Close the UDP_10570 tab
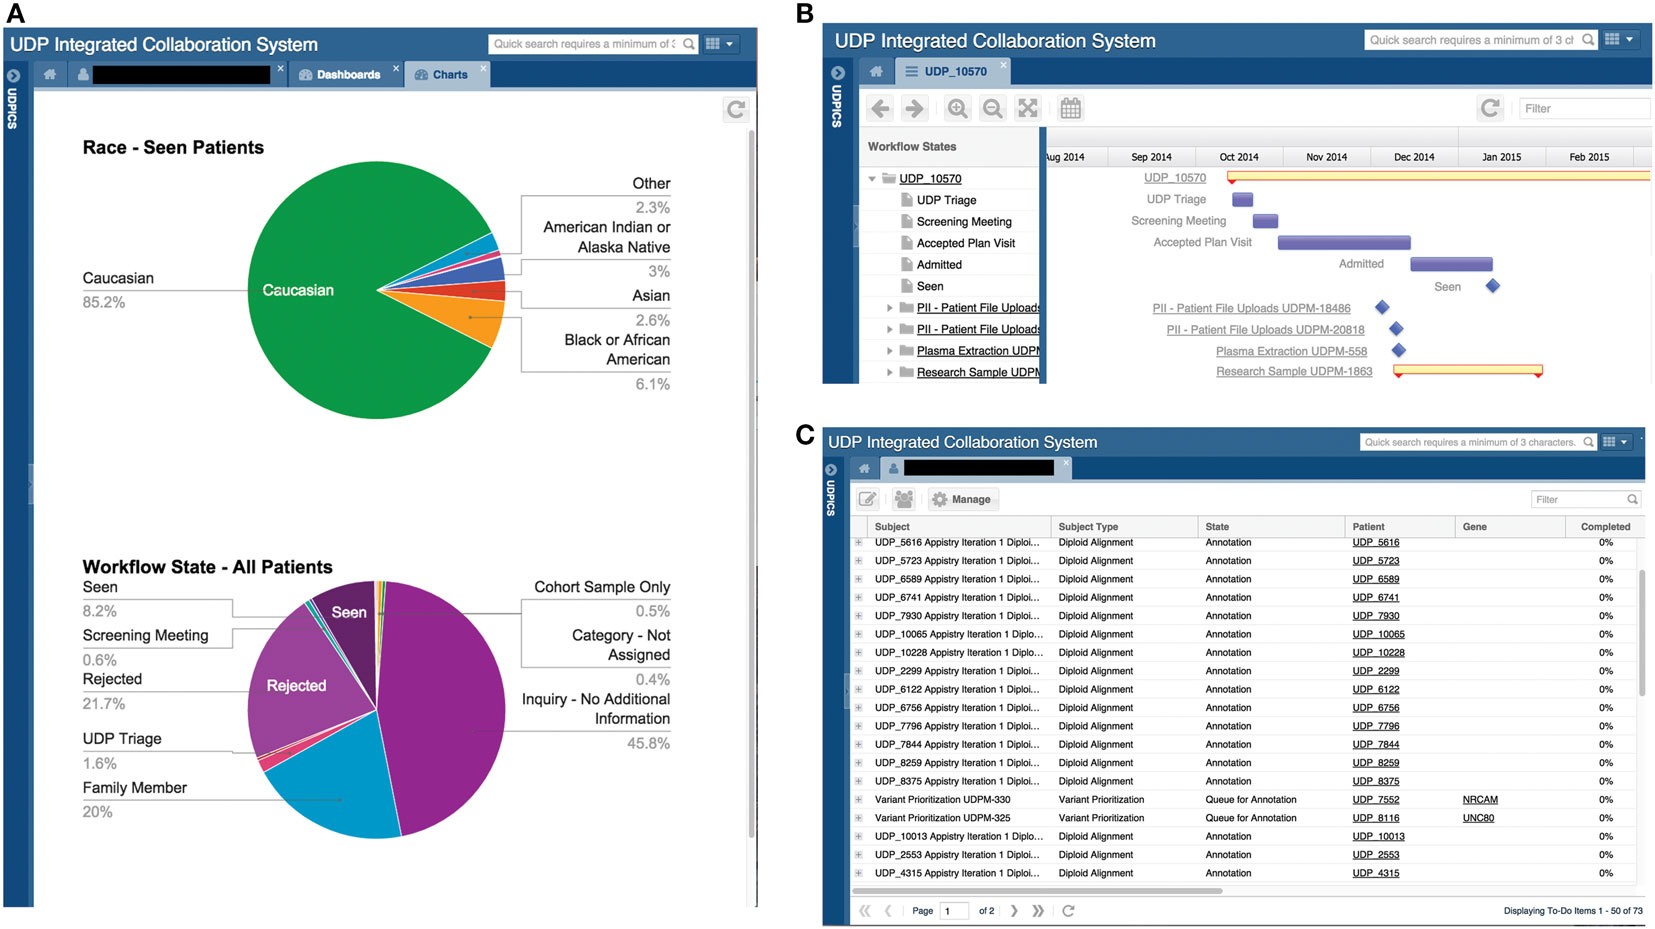Screen dimensions: 1655x929 pyautogui.click(x=1003, y=66)
